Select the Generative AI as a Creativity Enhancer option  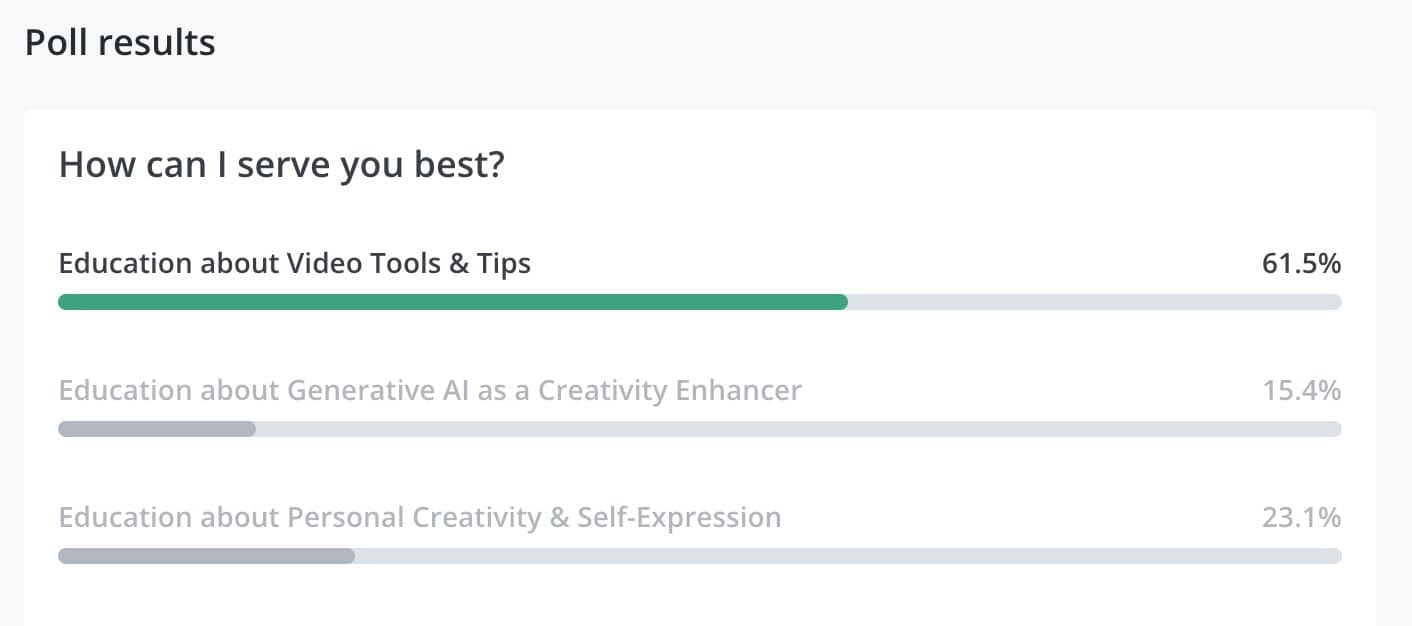pos(430,390)
